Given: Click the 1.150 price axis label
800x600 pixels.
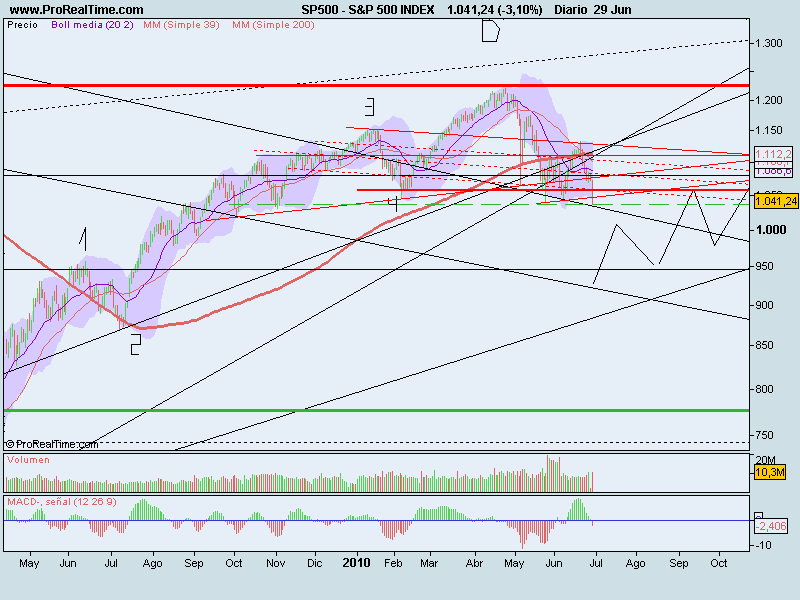Looking at the screenshot, I should point(769,131).
